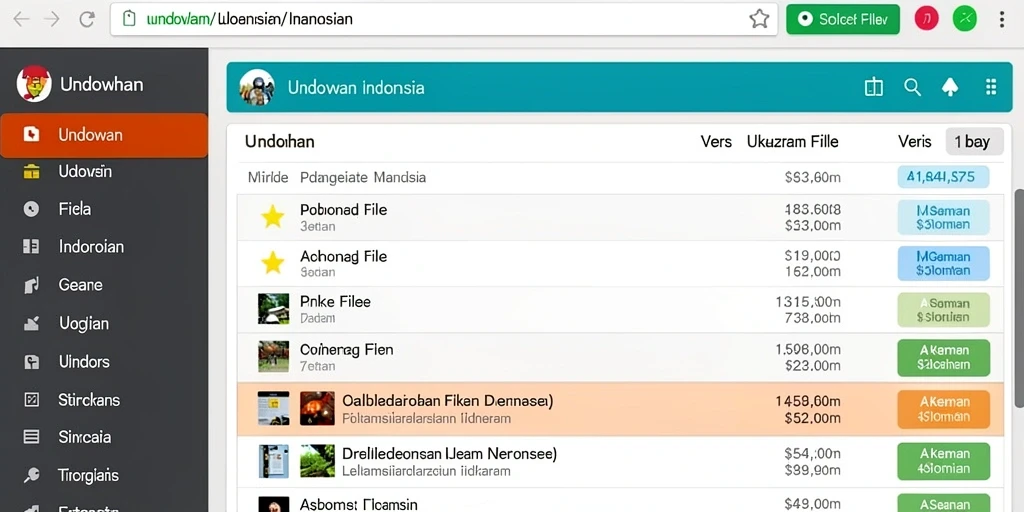Viewport: 1024px width, 512px height.
Task: Toggle the star on Achonag File
Action: click(x=272, y=263)
